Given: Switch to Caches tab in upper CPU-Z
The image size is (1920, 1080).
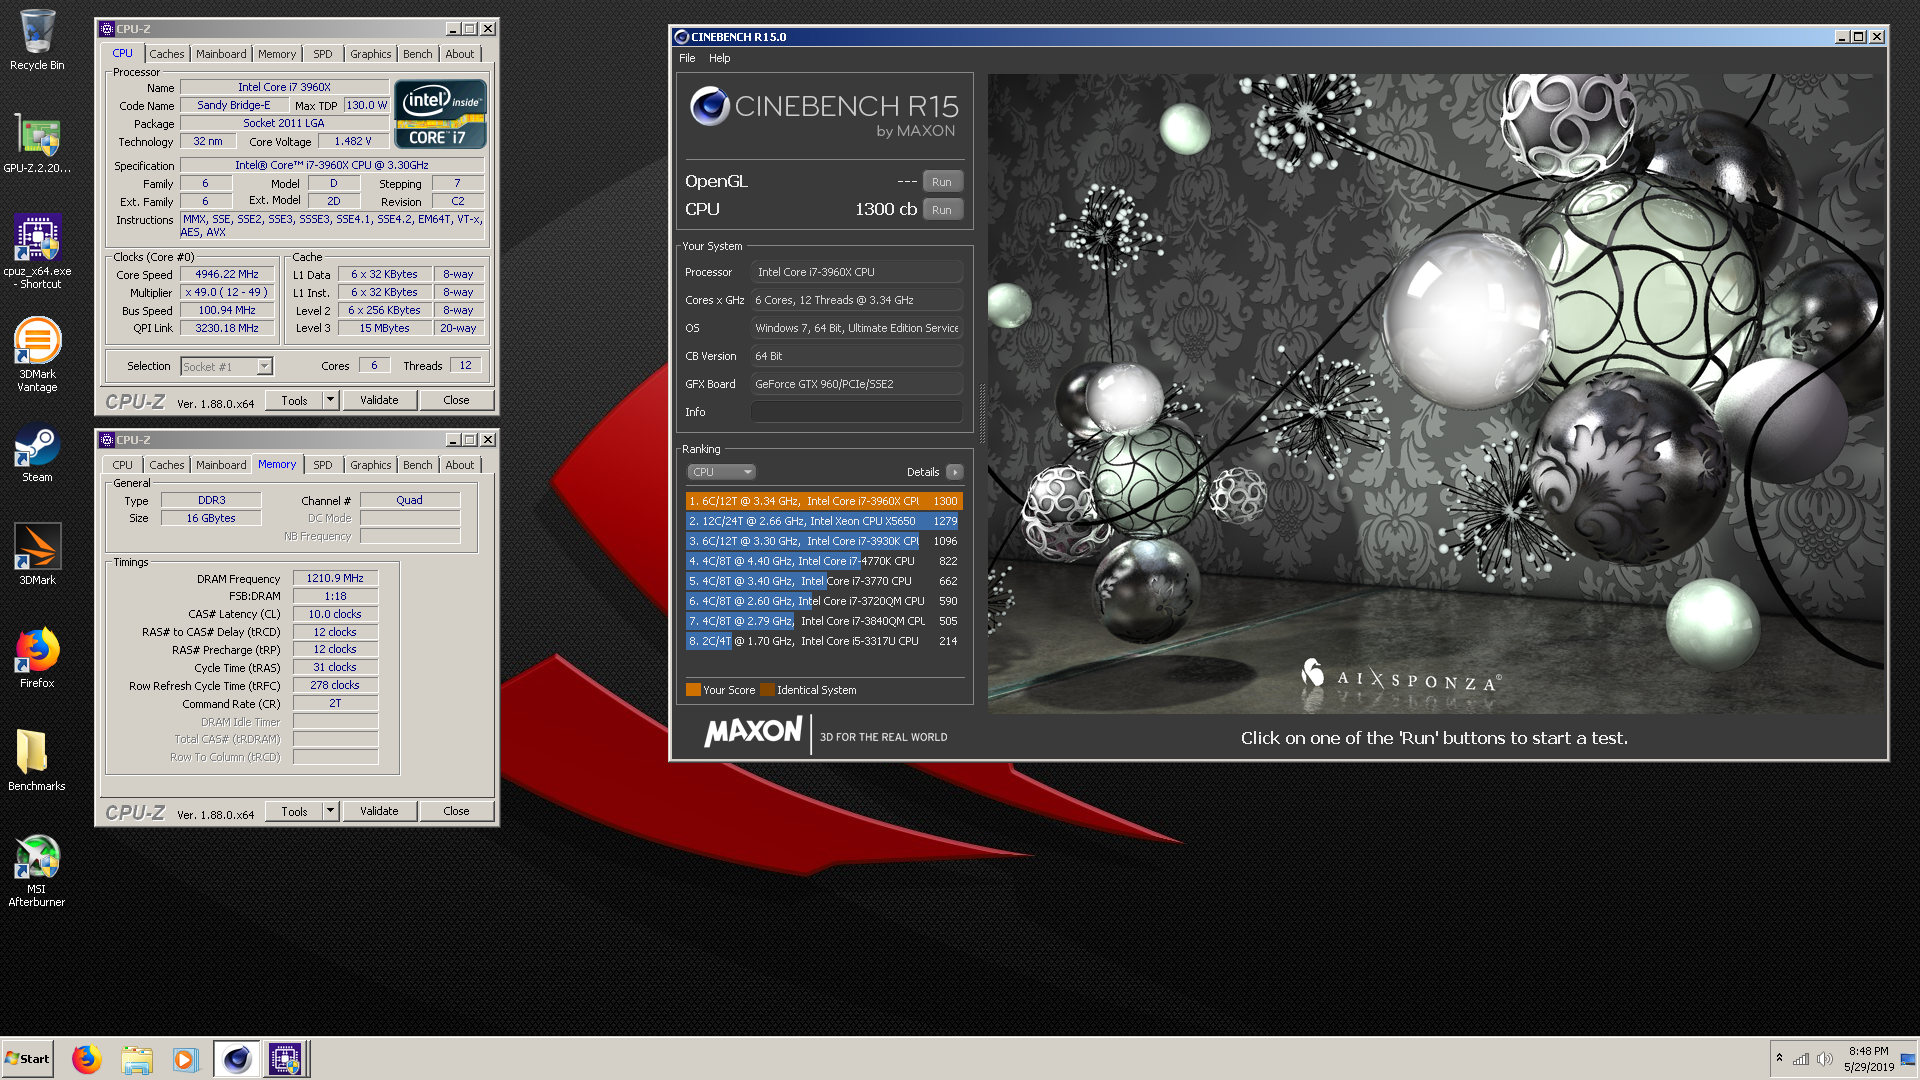Looking at the screenshot, I should [x=167, y=54].
